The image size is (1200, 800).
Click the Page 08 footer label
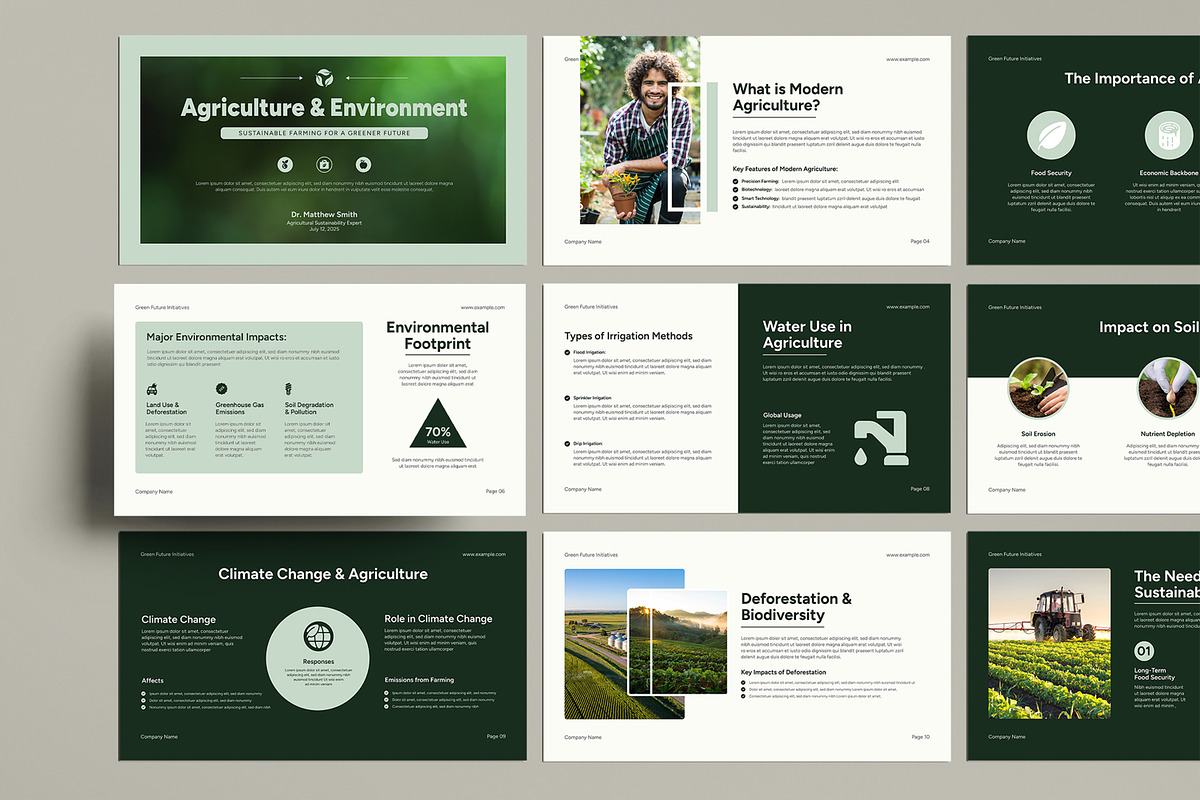tap(920, 489)
